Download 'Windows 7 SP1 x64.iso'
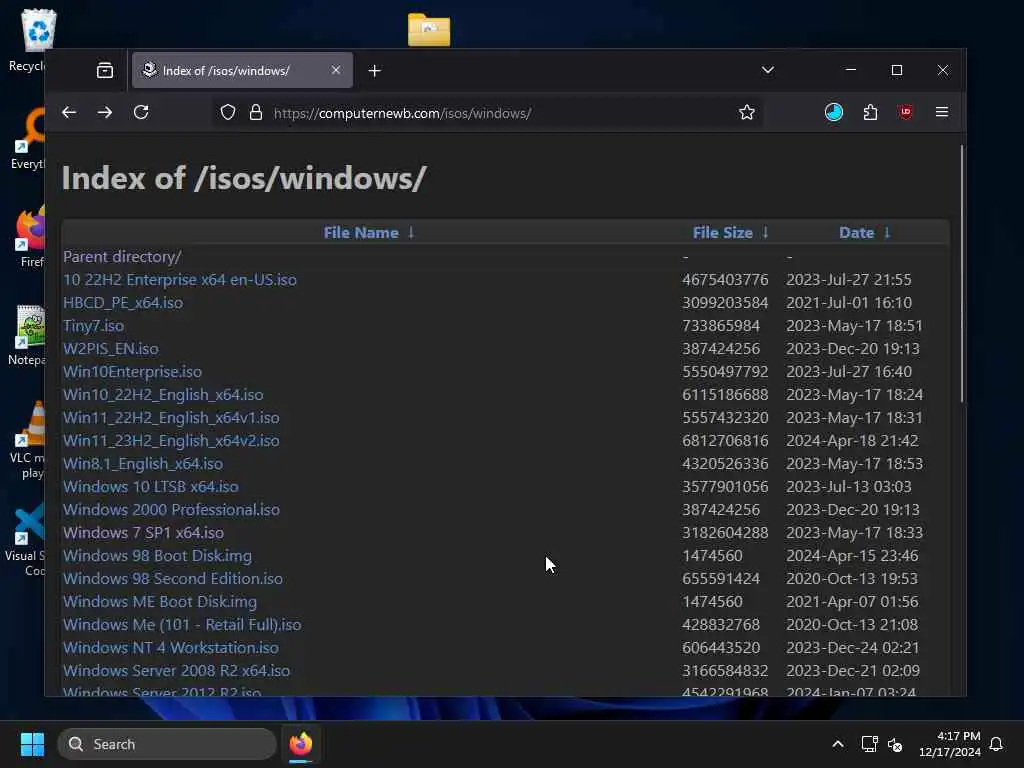The width and height of the screenshot is (1024, 768). coord(144,532)
